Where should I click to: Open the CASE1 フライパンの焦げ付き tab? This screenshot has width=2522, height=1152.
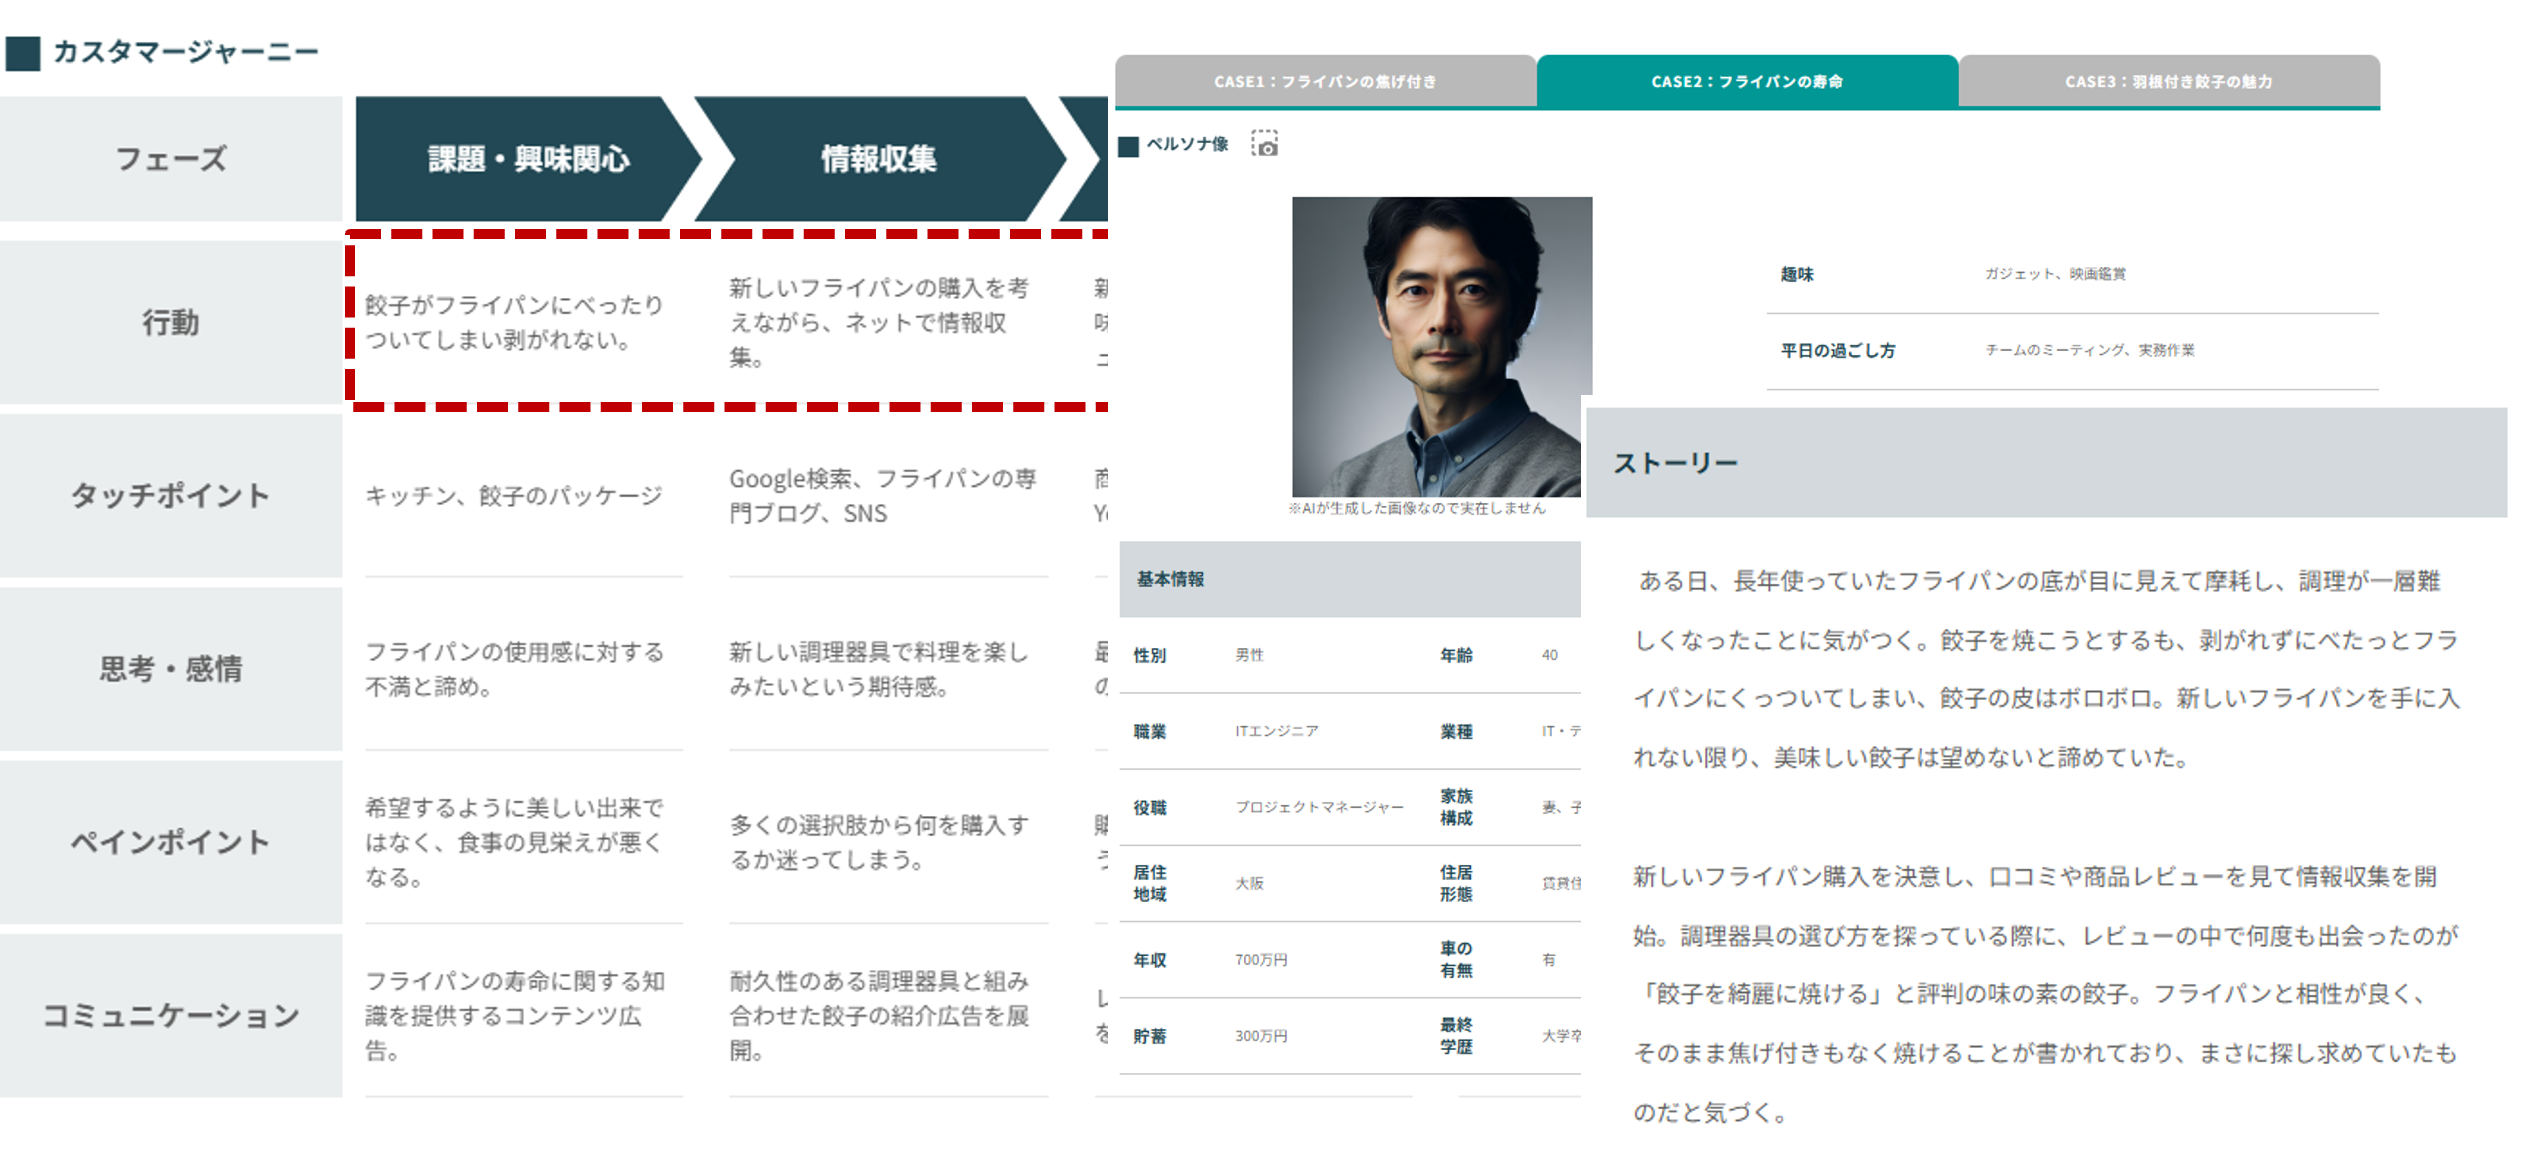coord(1324,81)
